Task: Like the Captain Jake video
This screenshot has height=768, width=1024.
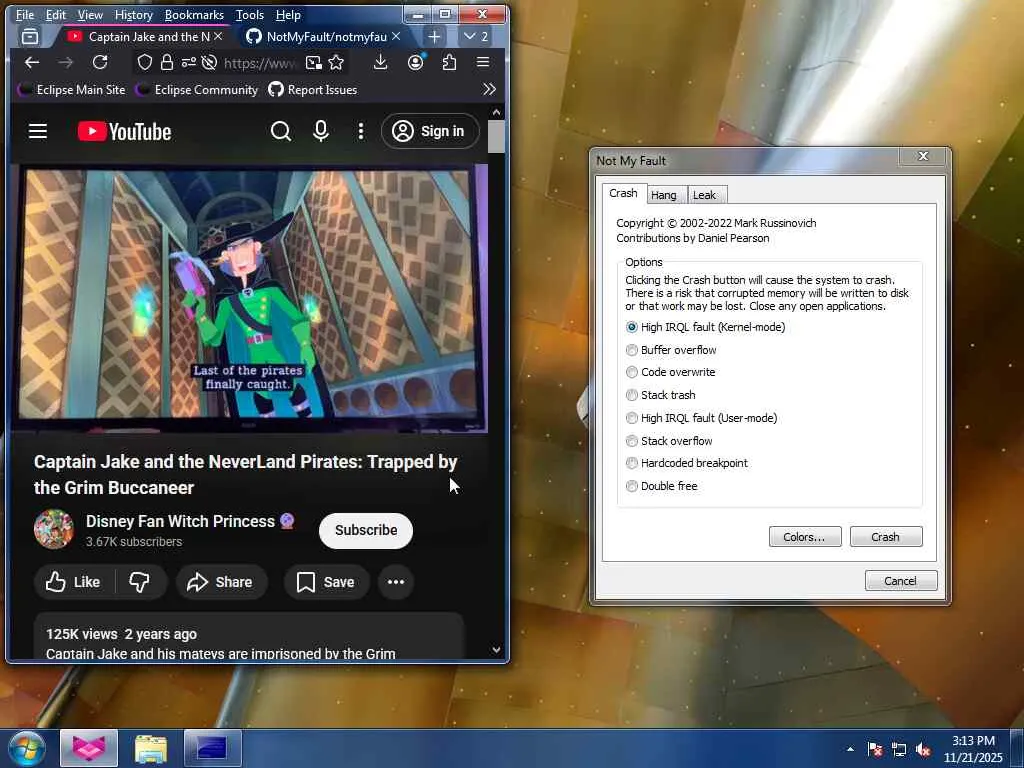Action: click(74, 582)
